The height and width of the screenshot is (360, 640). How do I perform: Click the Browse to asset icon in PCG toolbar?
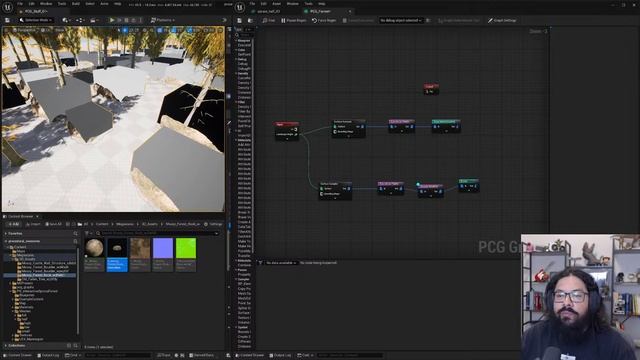coord(250,20)
